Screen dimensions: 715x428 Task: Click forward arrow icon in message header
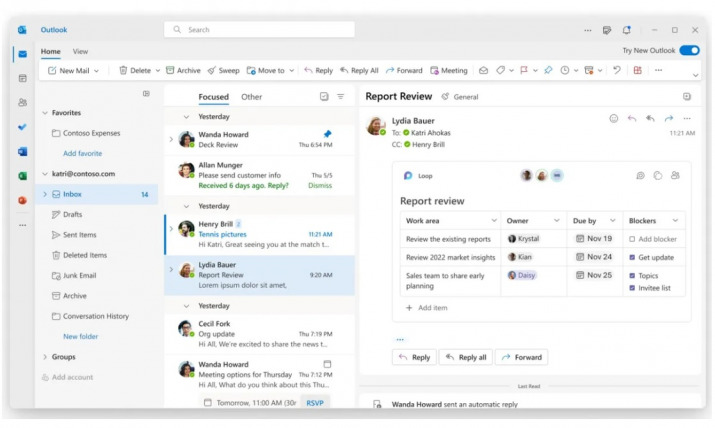click(668, 119)
